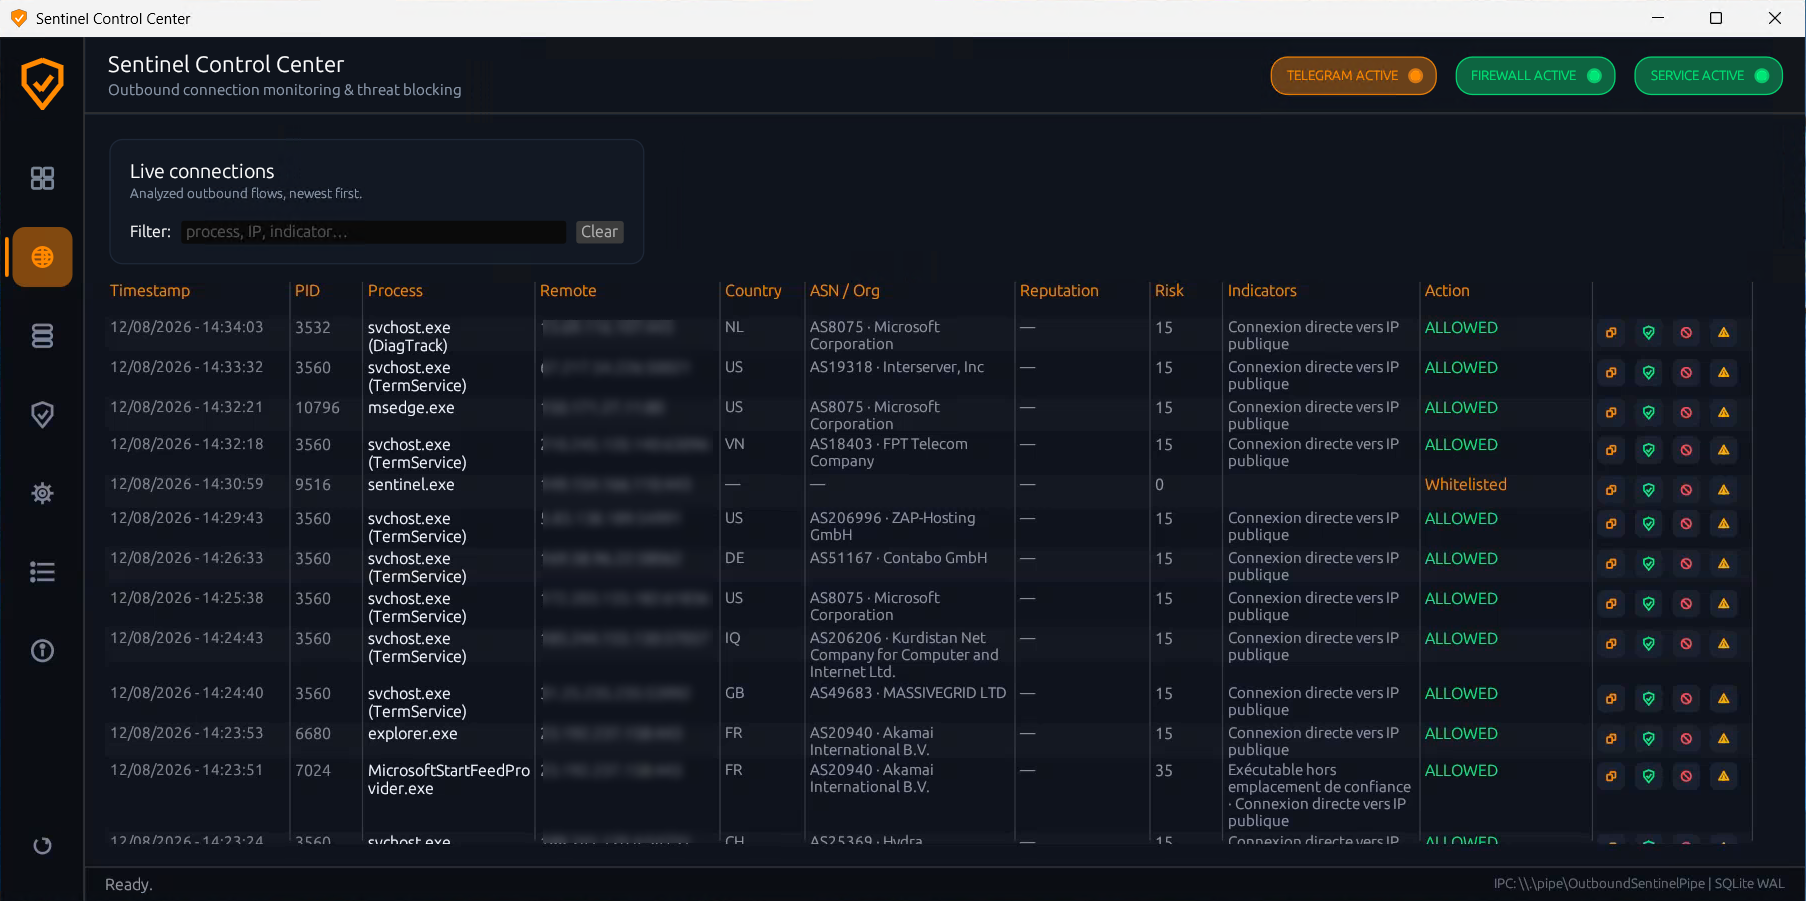
Task: Block the Kurdistan Net connection
Action: pos(1686,644)
